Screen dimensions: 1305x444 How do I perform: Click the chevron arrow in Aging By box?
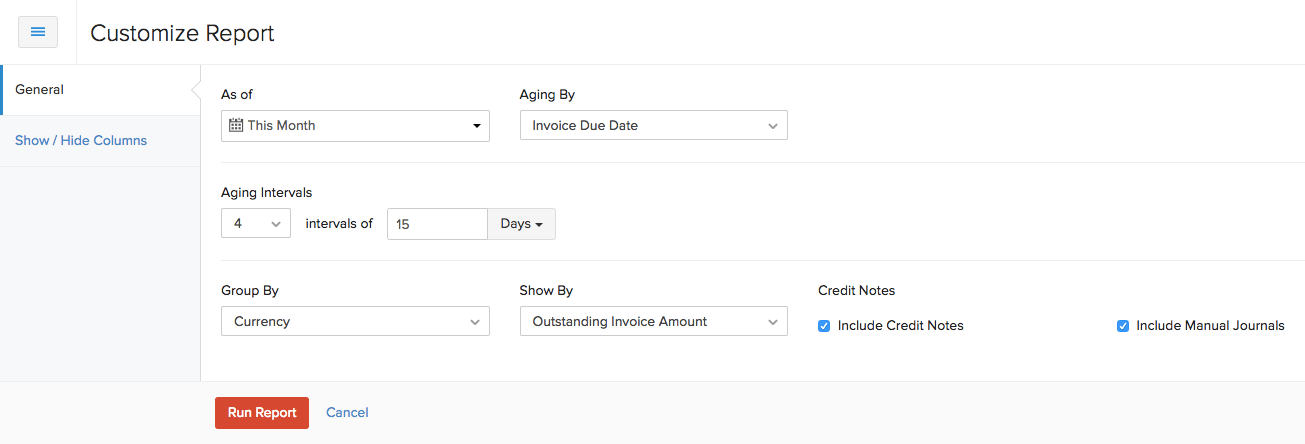(x=773, y=126)
